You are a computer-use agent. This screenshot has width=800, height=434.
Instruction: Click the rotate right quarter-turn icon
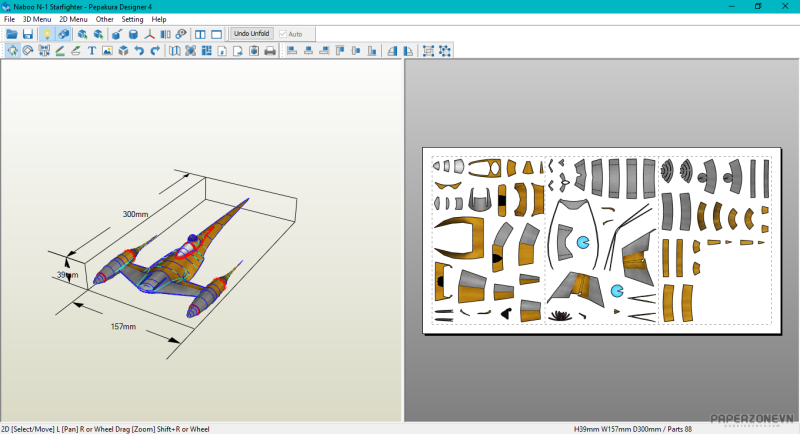click(408, 50)
